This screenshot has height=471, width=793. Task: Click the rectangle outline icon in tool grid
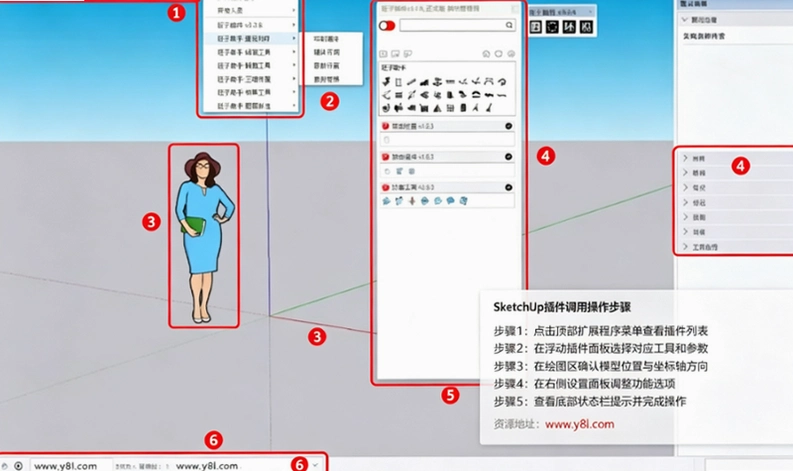[399, 82]
